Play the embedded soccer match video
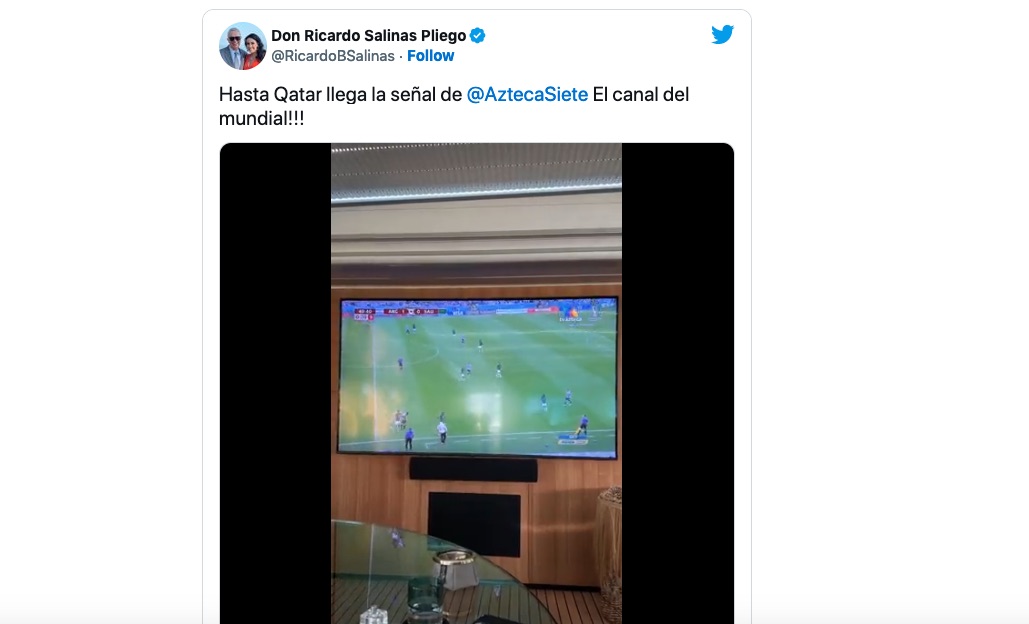This screenshot has height=624, width=1029. (476, 383)
